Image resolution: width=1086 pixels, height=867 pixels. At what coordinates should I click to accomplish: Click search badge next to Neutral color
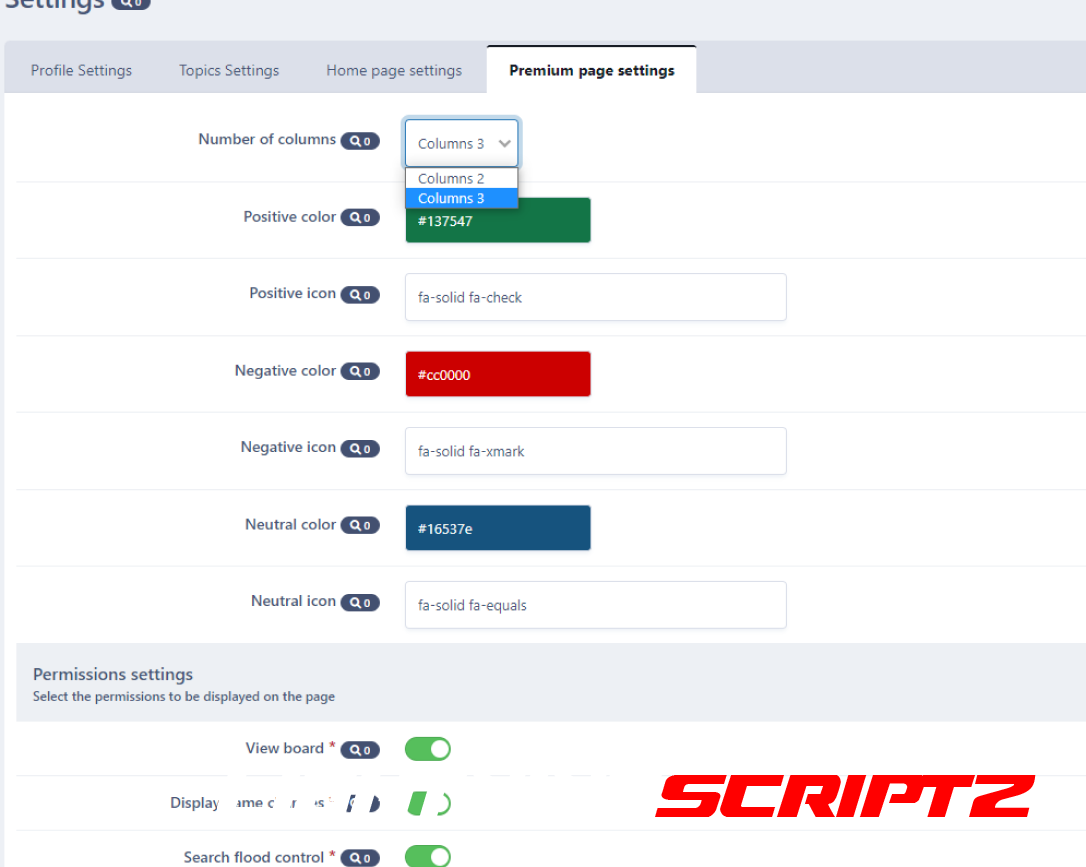pos(360,526)
